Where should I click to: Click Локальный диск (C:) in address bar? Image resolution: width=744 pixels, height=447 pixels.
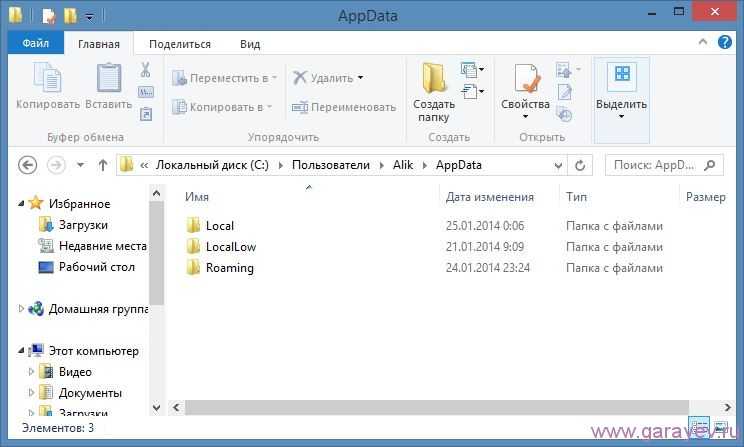click(x=212, y=165)
